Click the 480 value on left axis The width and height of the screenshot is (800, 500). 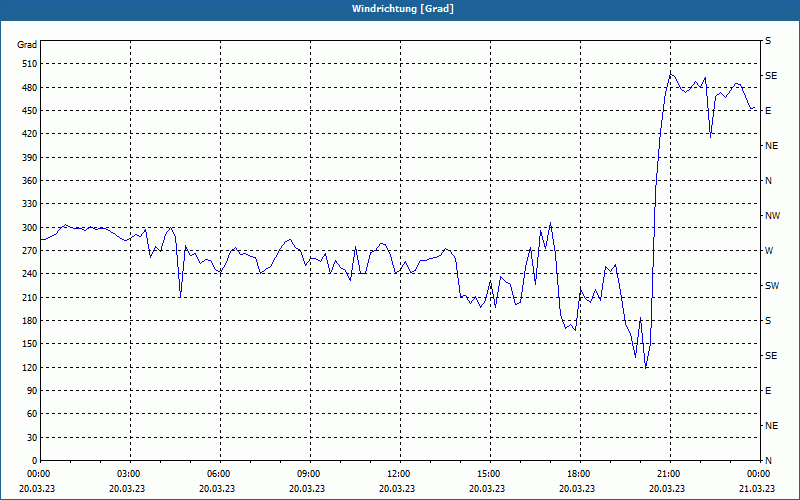[30, 88]
